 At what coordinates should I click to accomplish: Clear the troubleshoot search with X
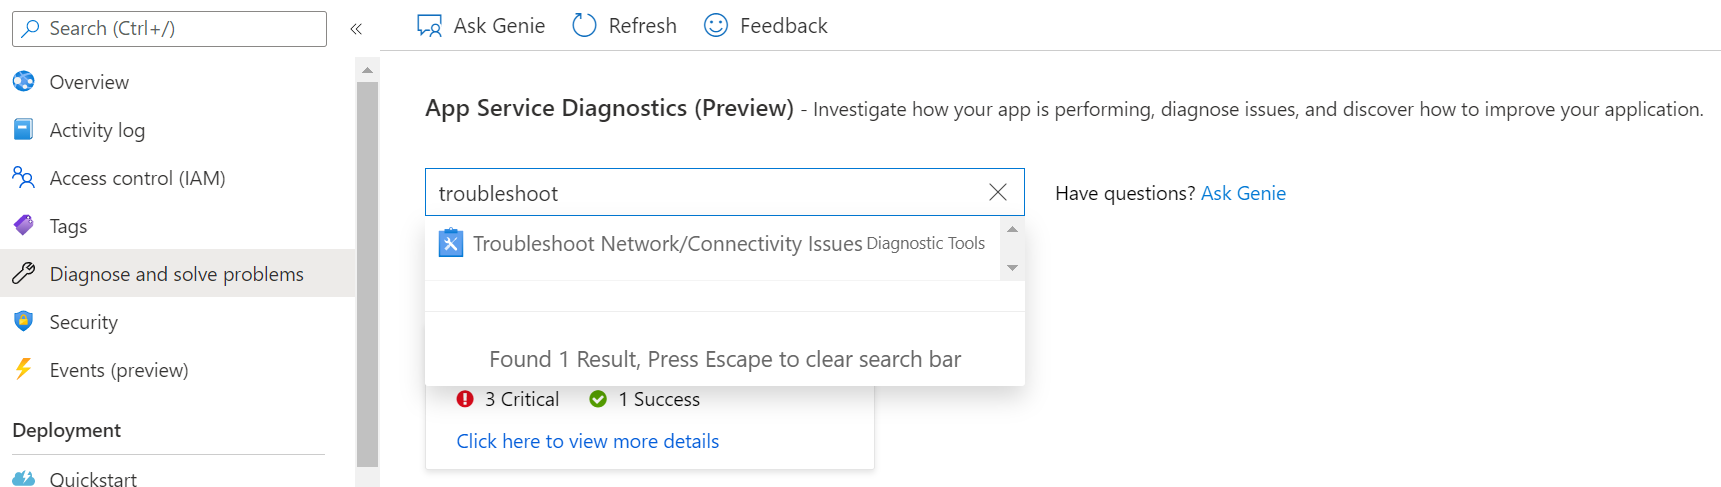click(x=998, y=192)
